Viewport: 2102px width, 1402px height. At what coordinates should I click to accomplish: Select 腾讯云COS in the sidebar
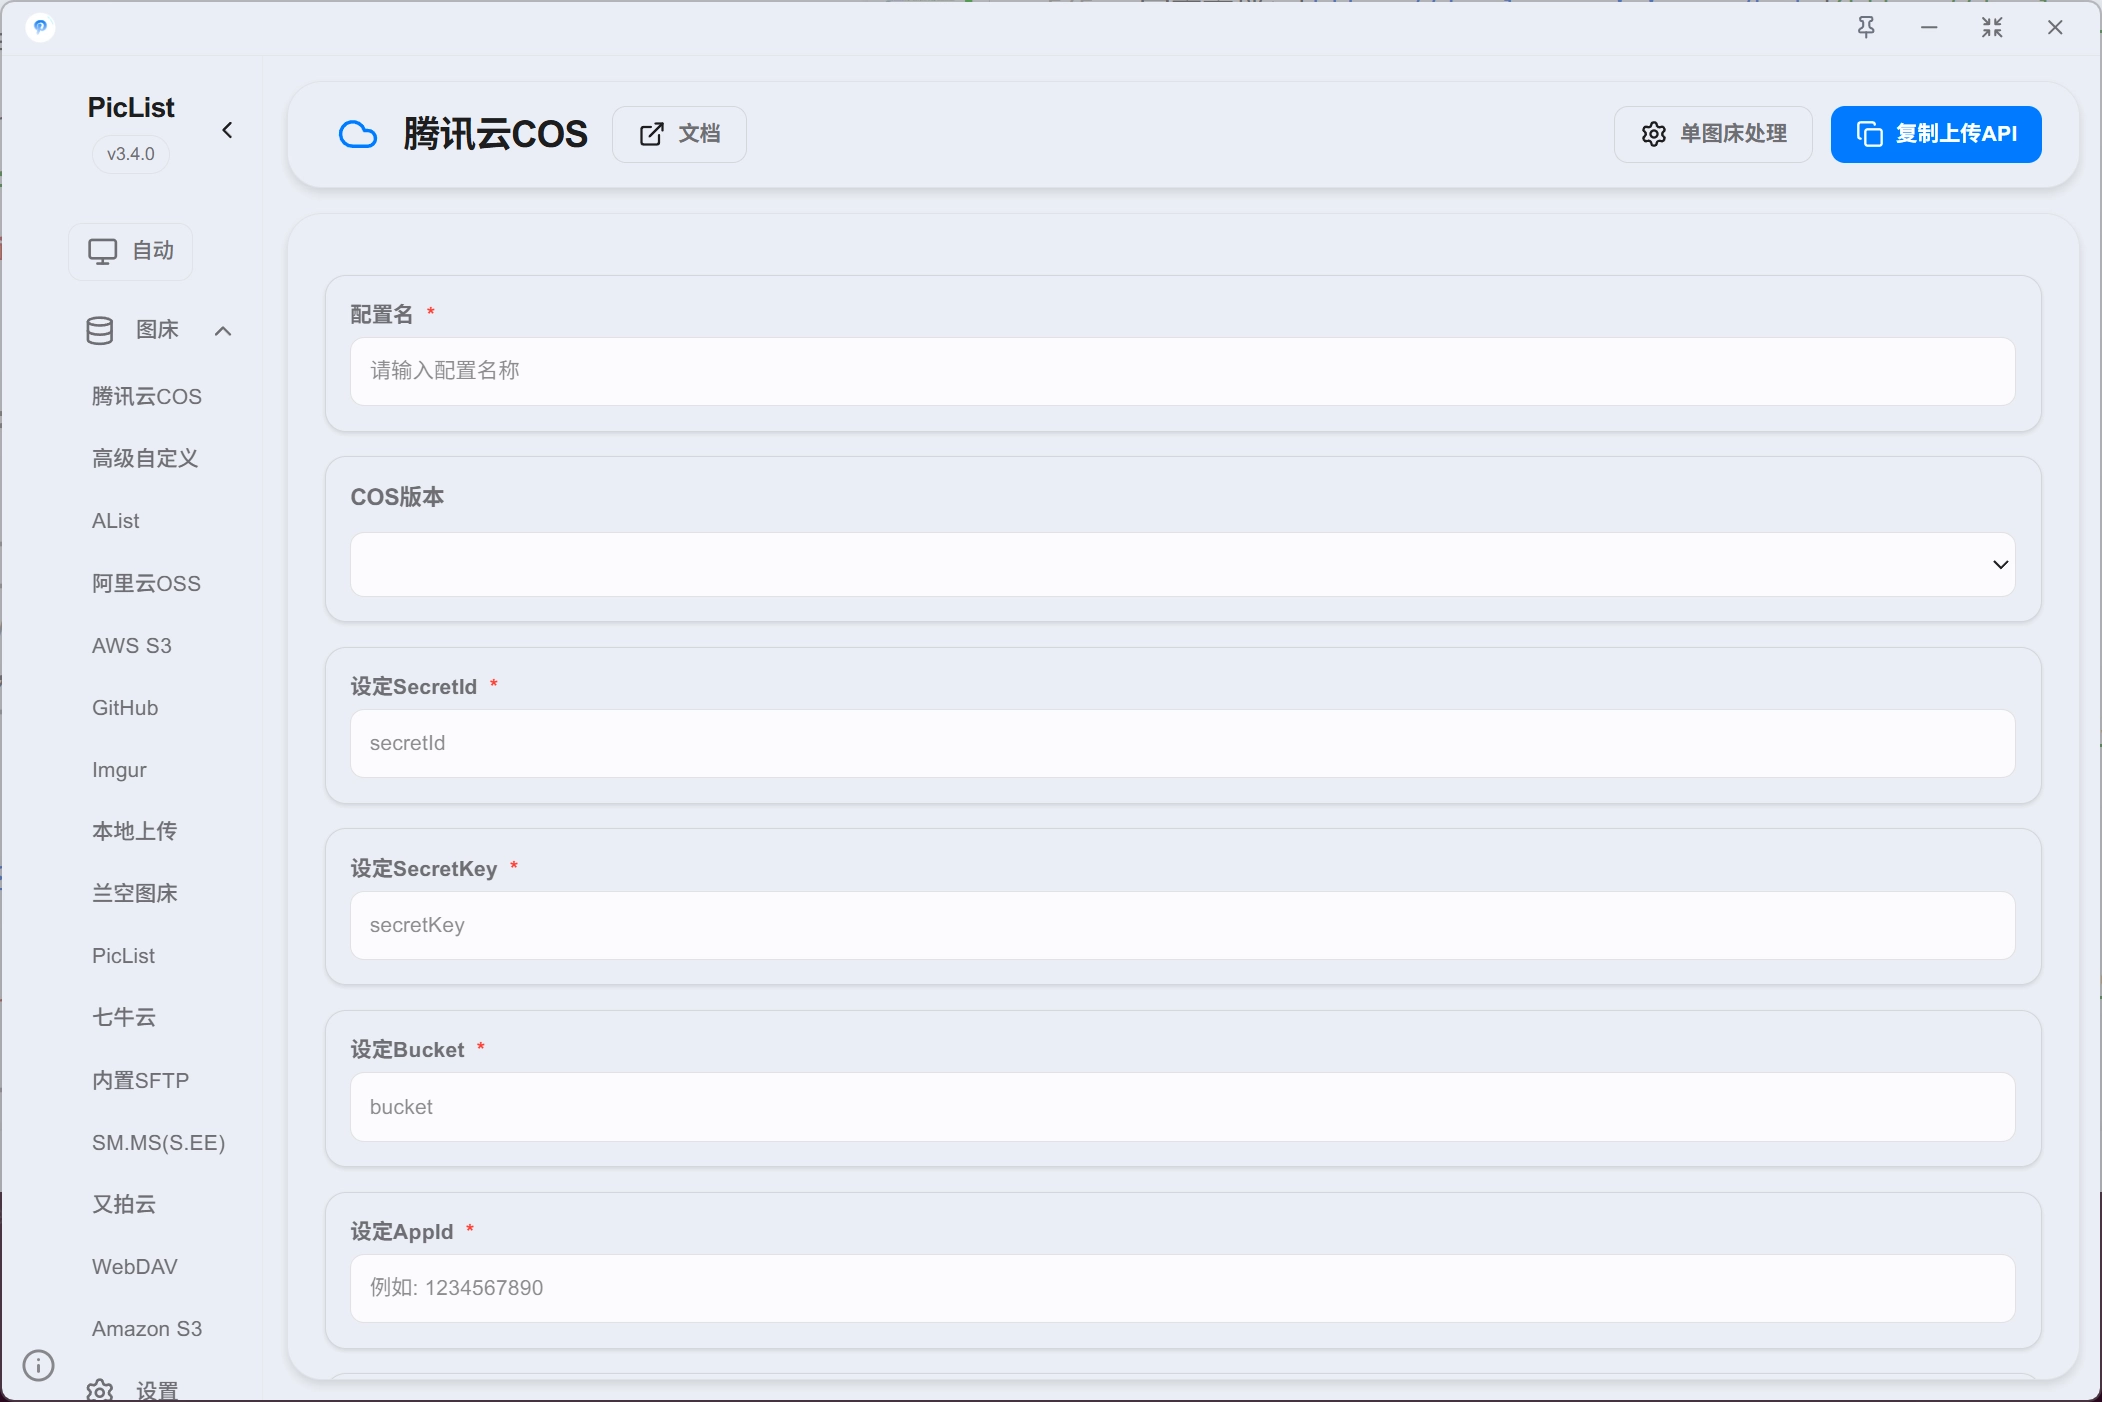point(147,397)
